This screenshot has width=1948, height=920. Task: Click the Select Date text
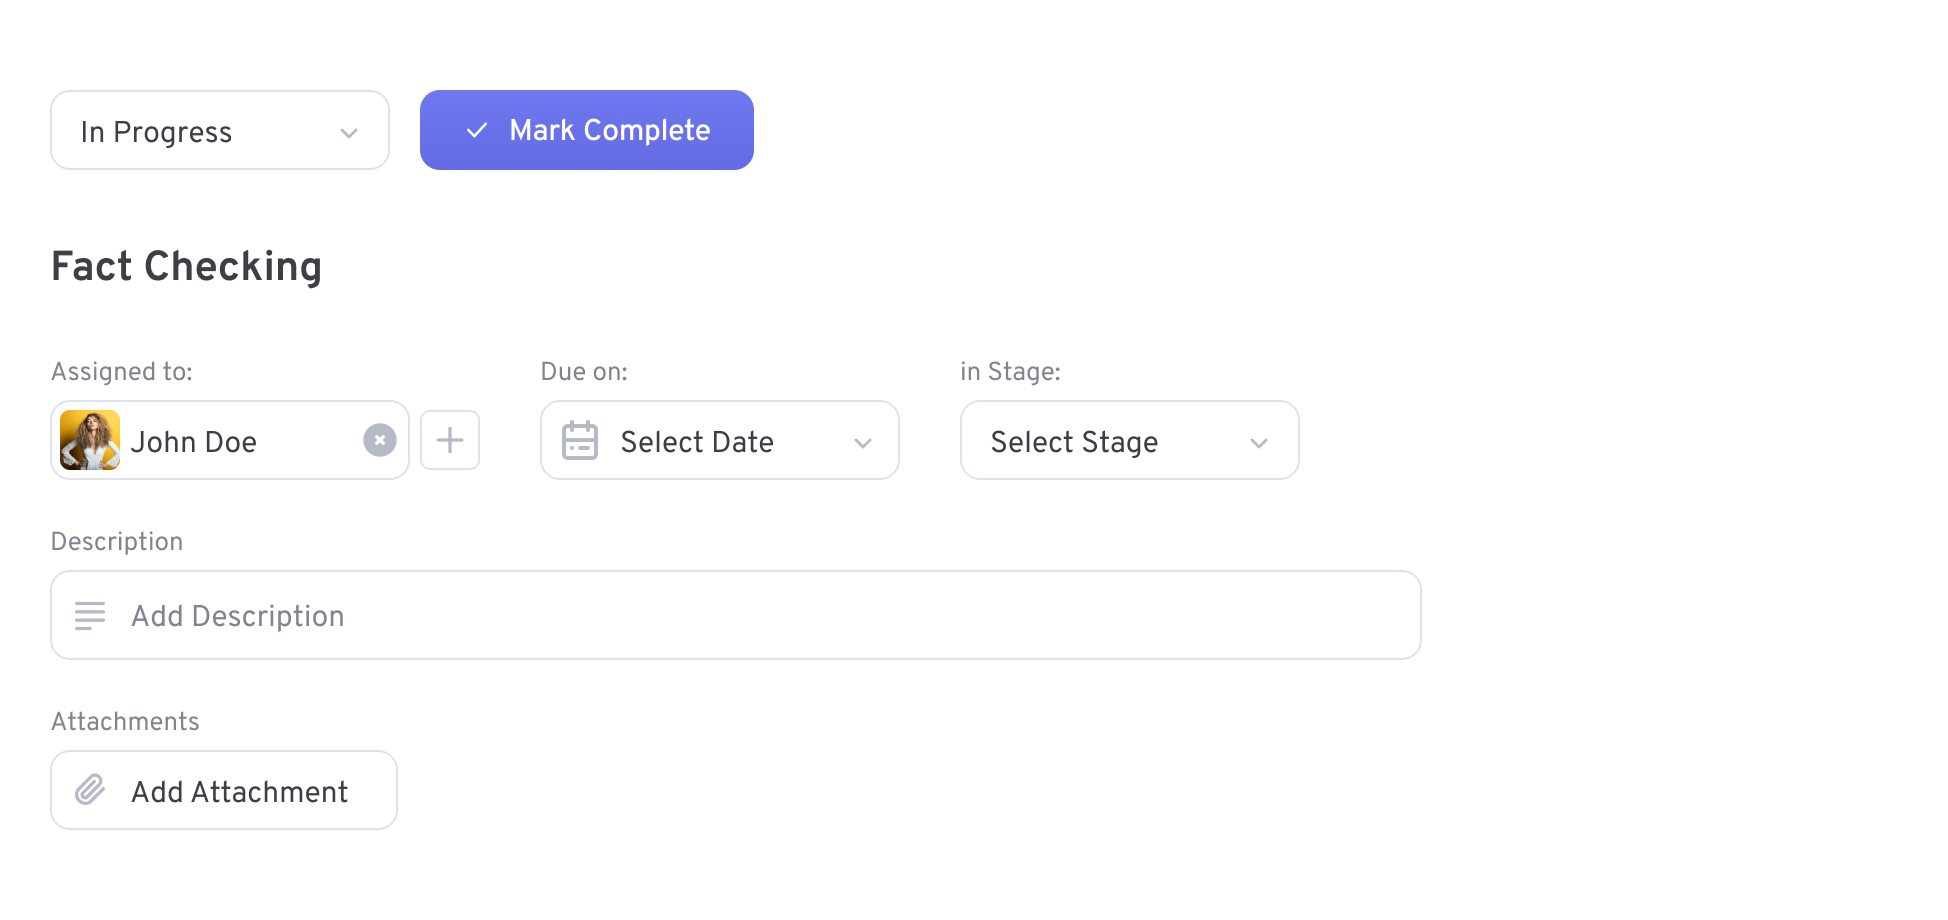point(697,442)
